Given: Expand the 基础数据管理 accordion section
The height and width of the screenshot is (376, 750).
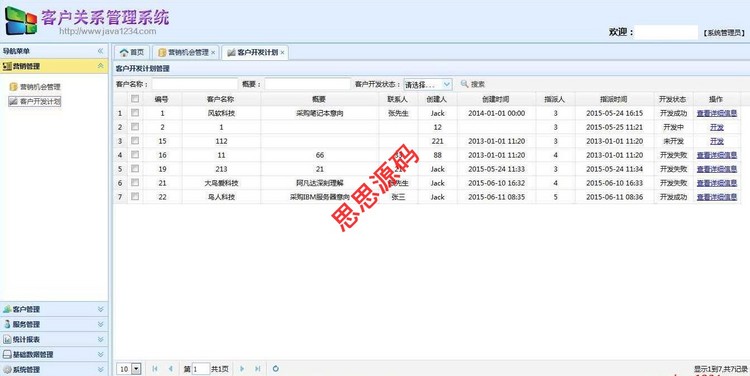Looking at the screenshot, I should [100, 354].
